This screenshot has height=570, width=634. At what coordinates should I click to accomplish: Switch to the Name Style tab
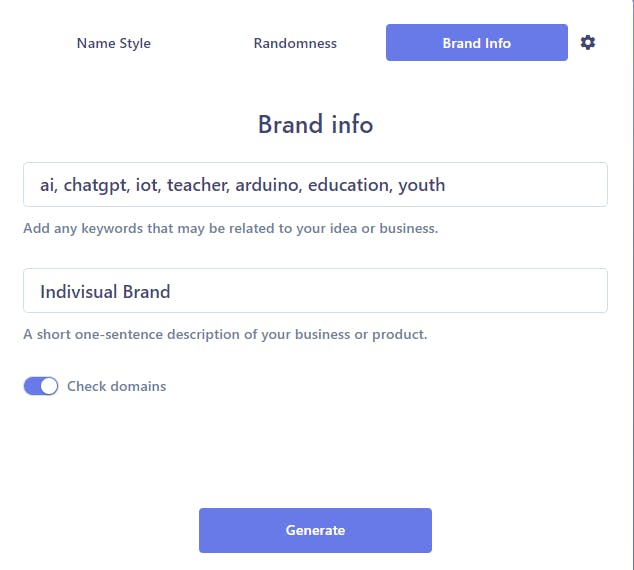coord(114,43)
